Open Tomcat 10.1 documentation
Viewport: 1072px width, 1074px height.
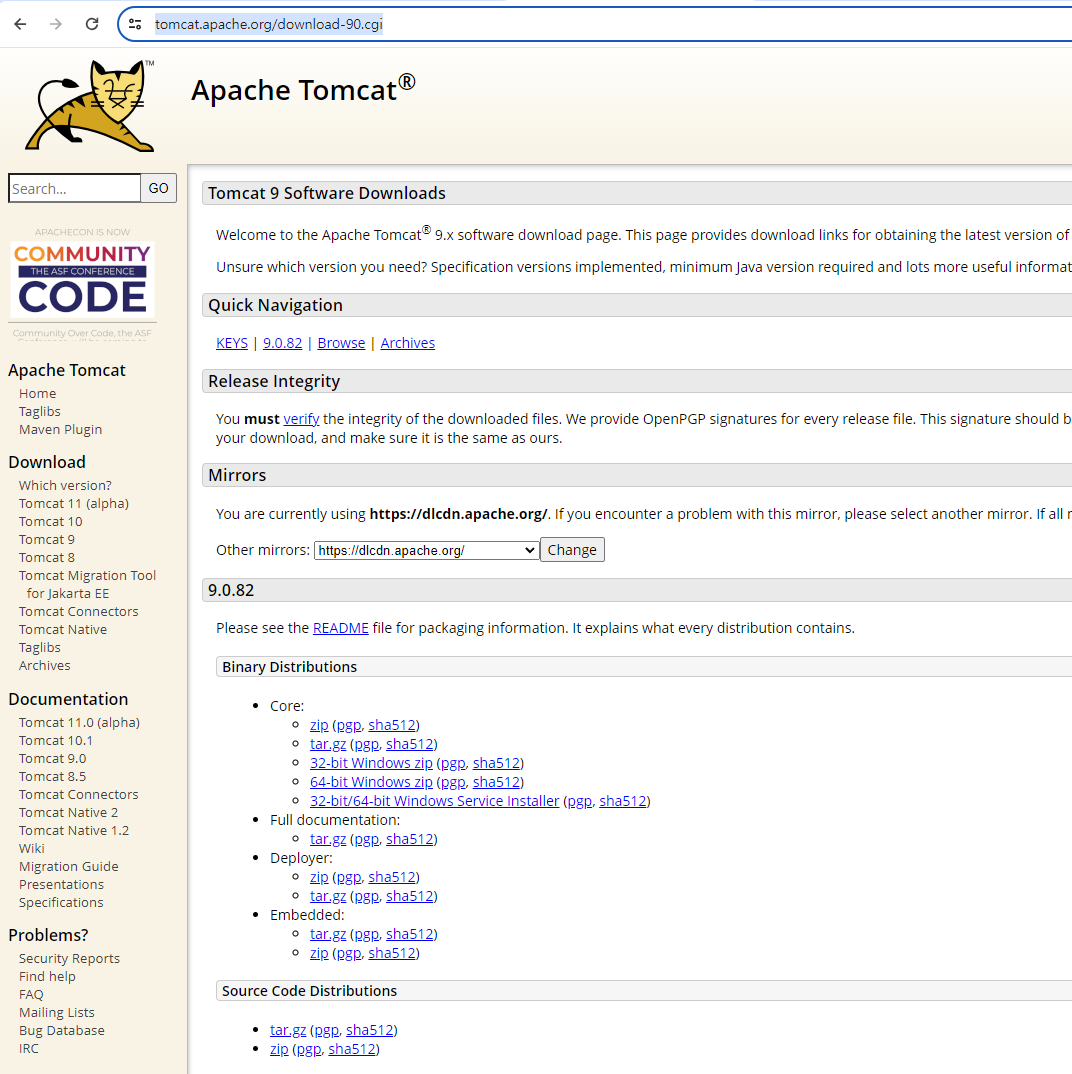point(55,740)
